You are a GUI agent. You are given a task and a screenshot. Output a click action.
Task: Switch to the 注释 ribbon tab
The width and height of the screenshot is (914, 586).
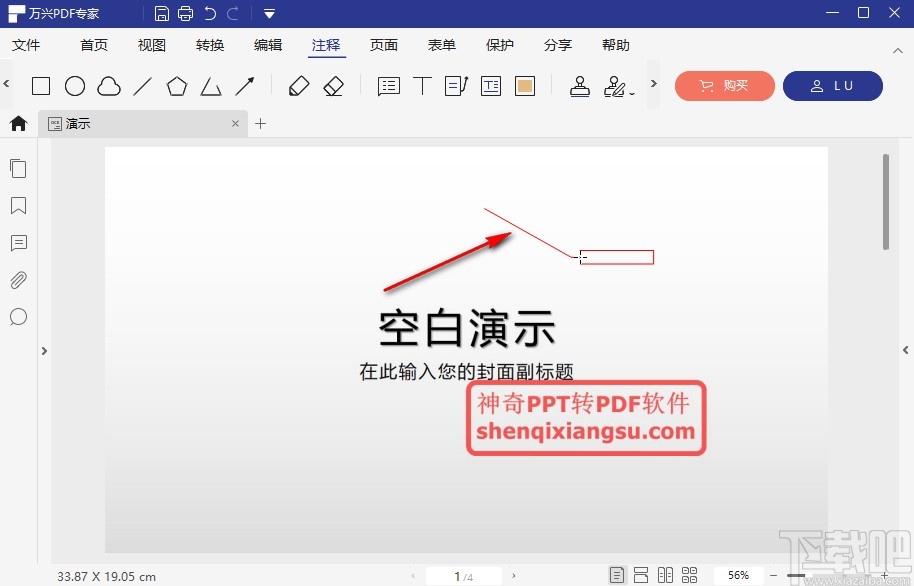[x=325, y=45]
